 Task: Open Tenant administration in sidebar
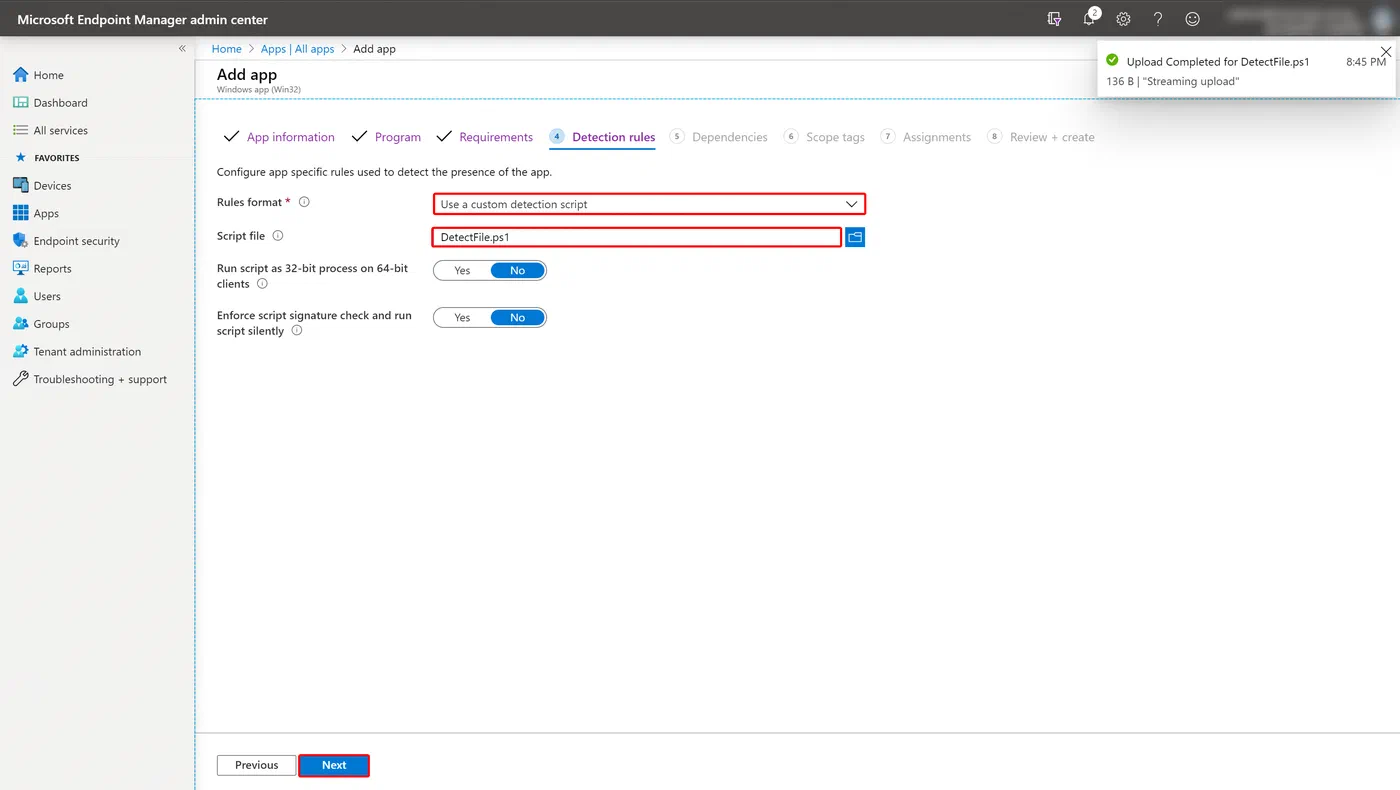(87, 351)
